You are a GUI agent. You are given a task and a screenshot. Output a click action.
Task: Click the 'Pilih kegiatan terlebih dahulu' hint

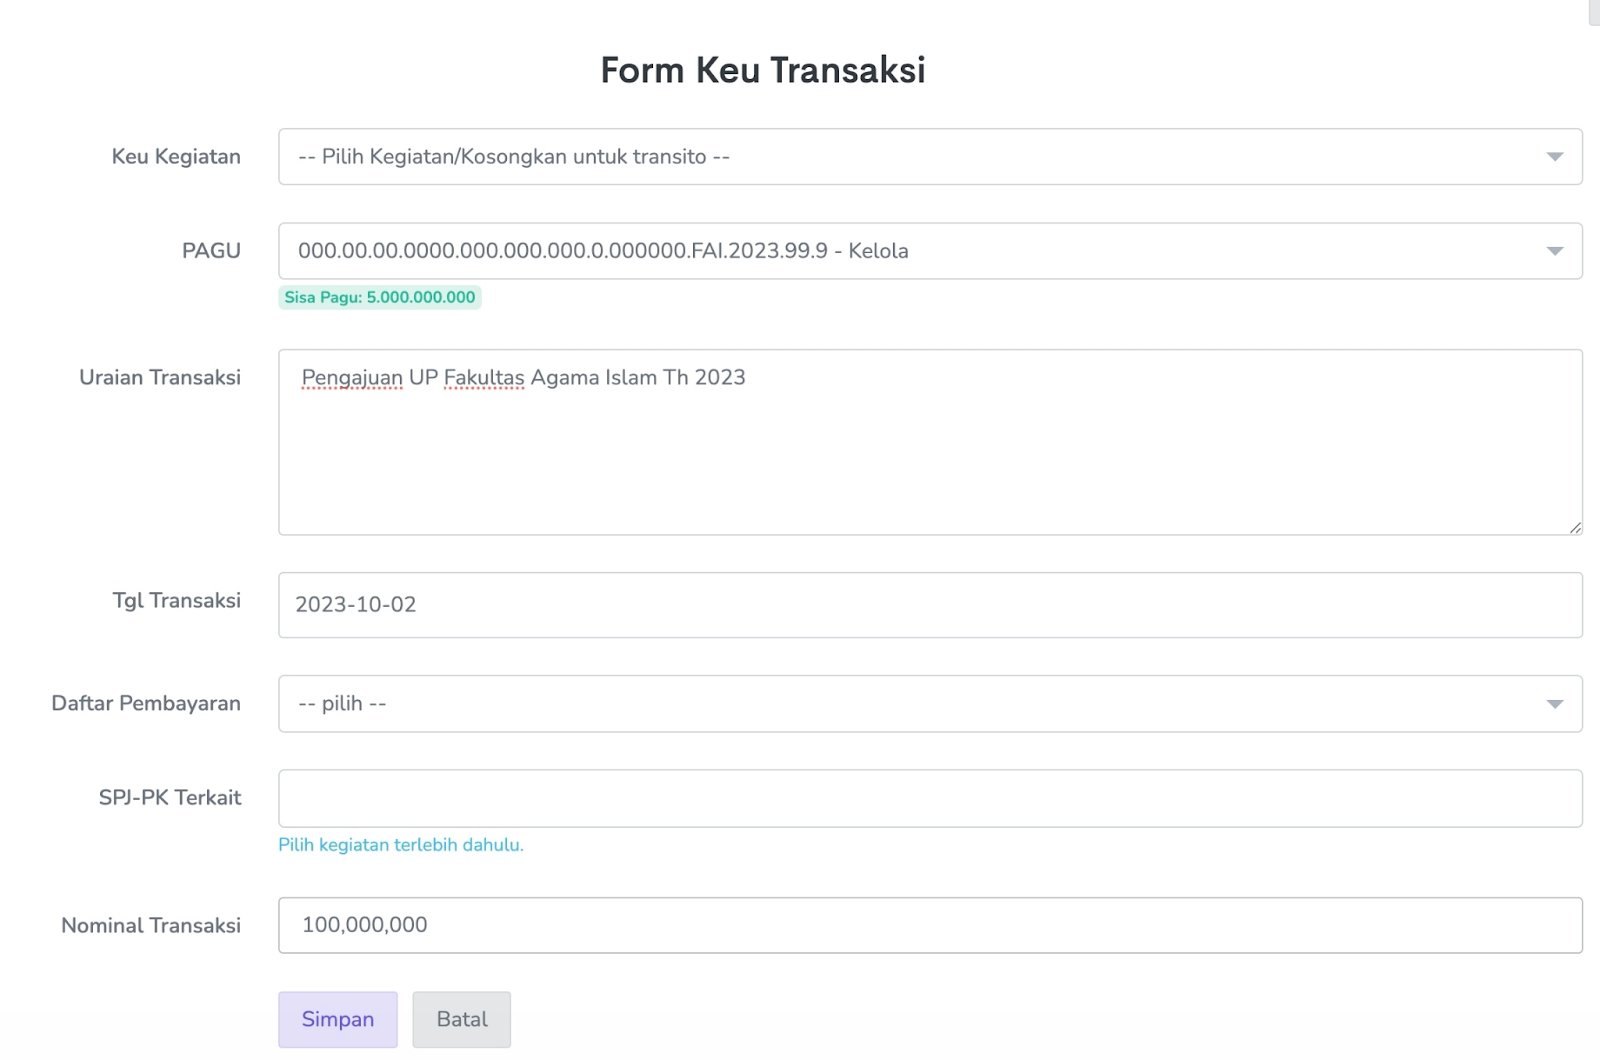pyautogui.click(x=401, y=845)
